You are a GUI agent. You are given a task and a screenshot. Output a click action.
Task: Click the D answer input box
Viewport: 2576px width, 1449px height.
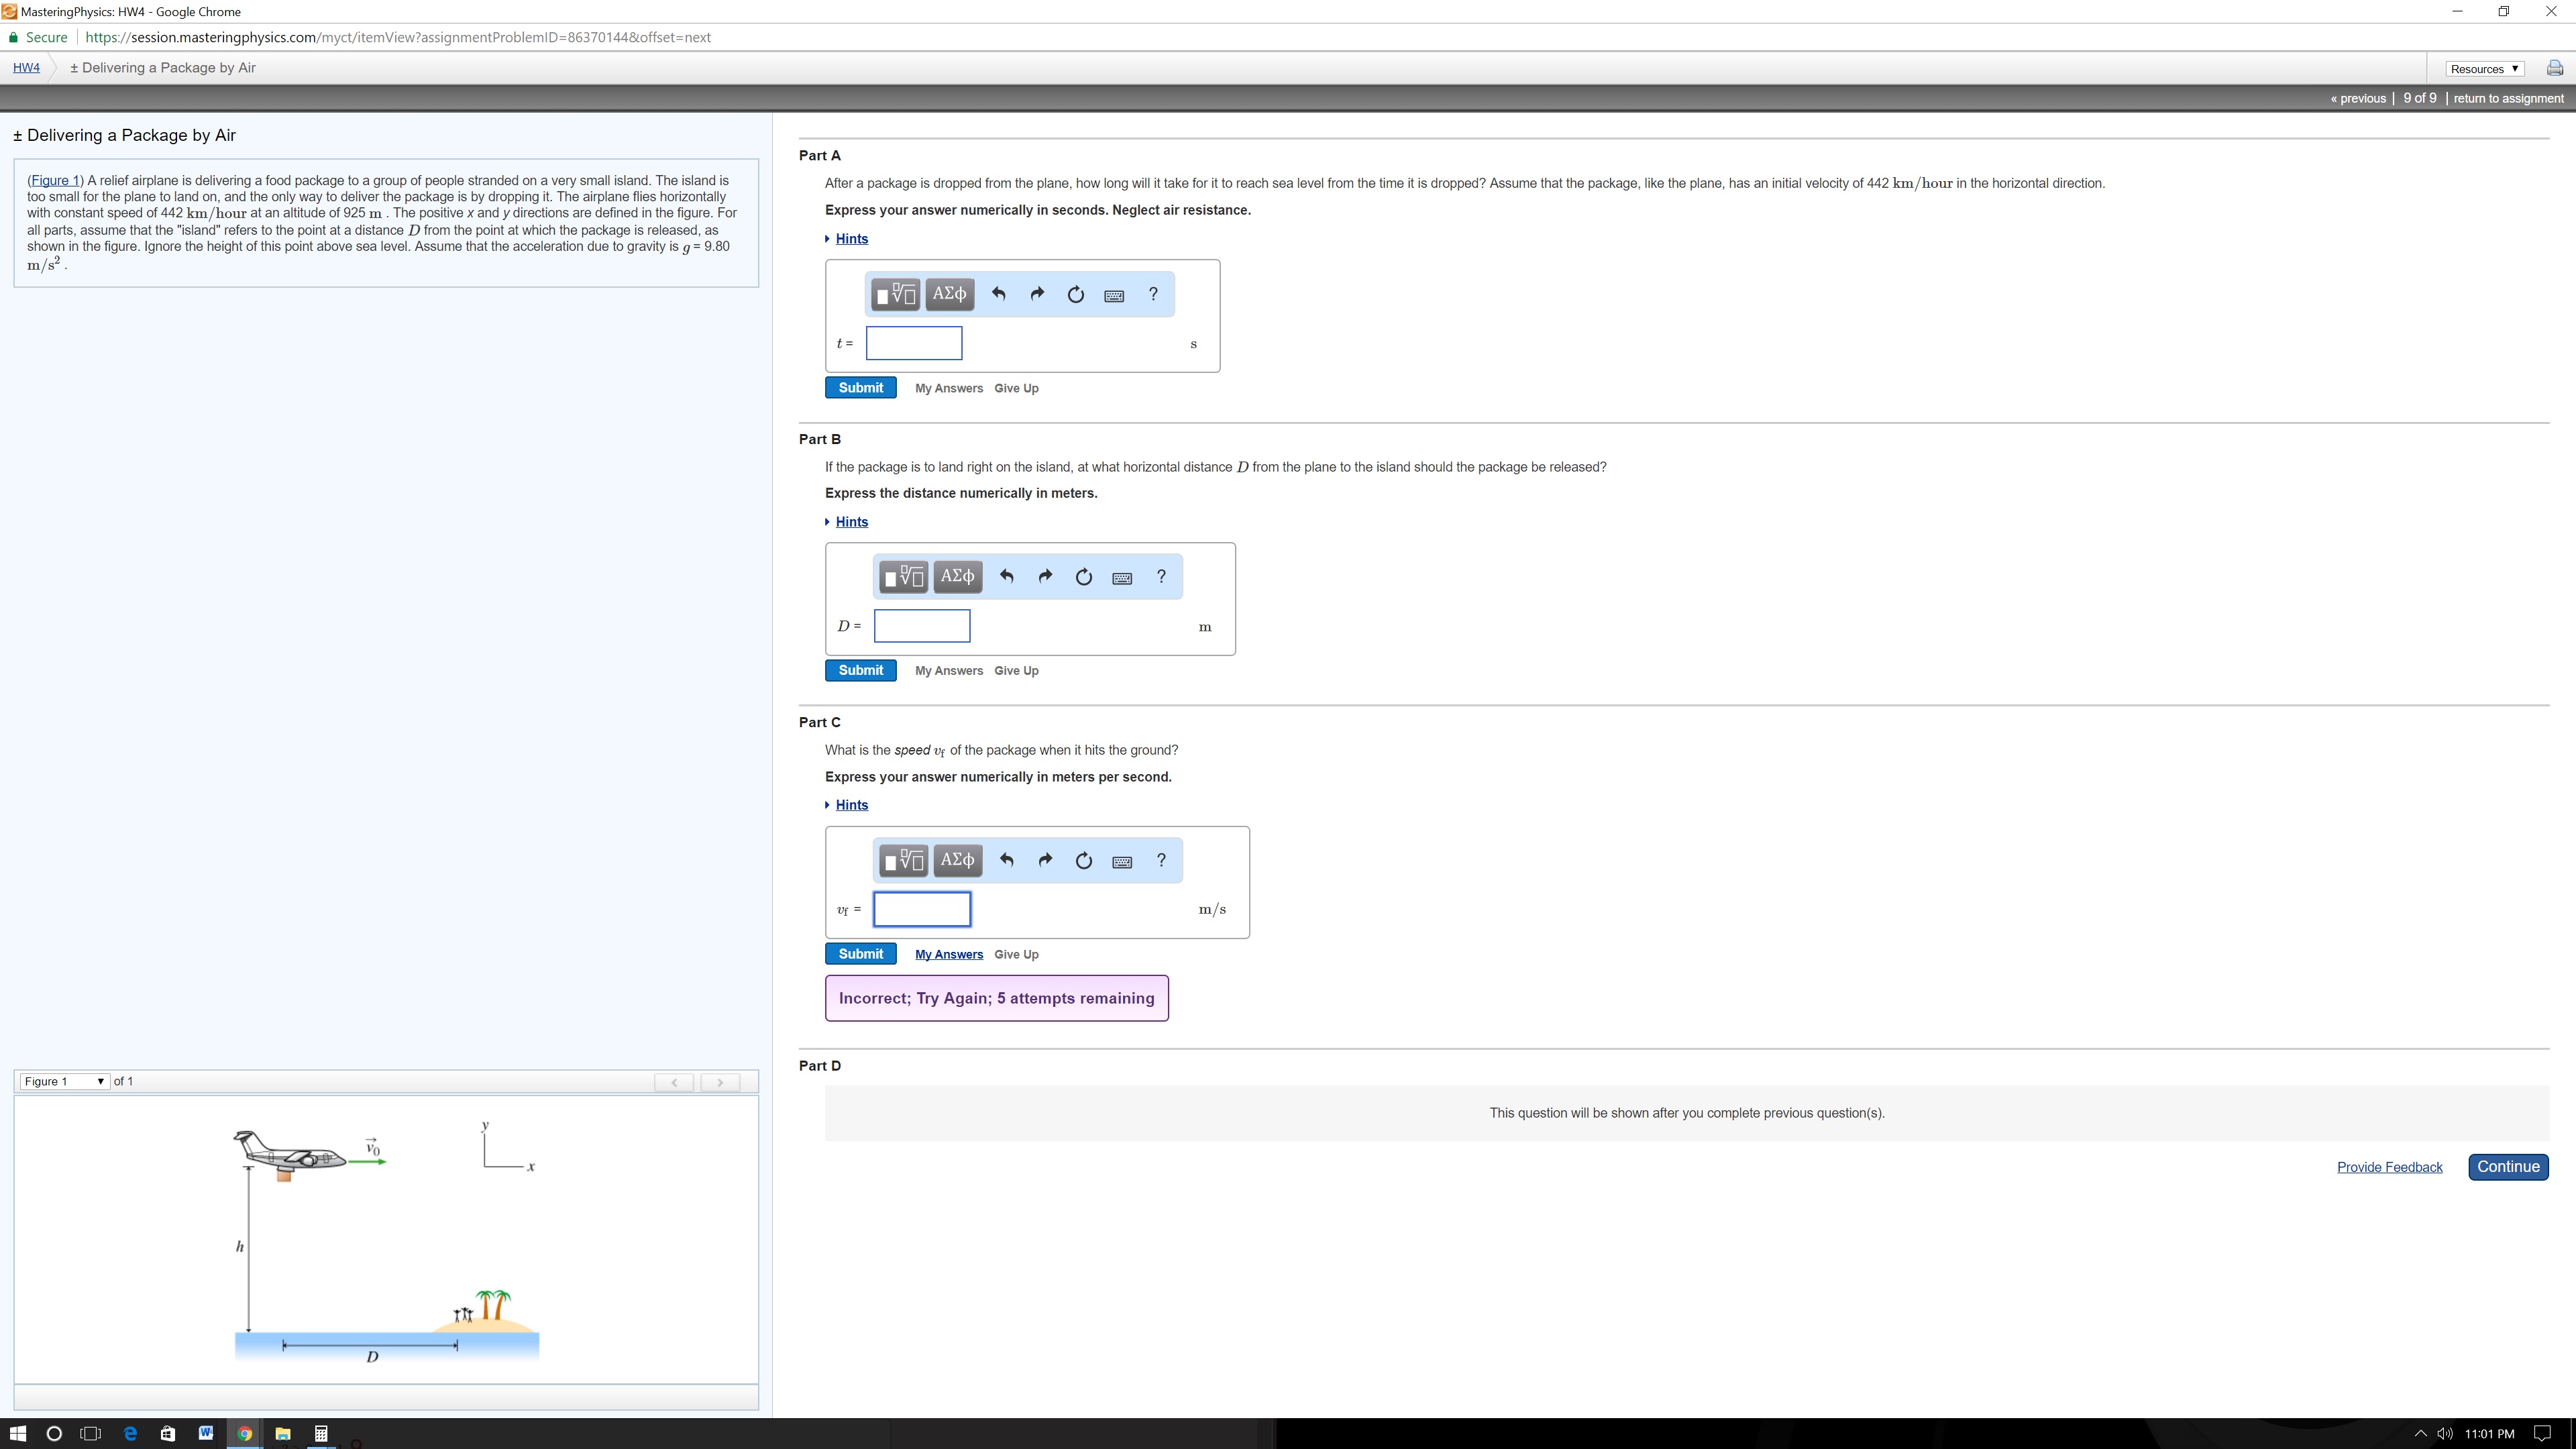tap(922, 626)
